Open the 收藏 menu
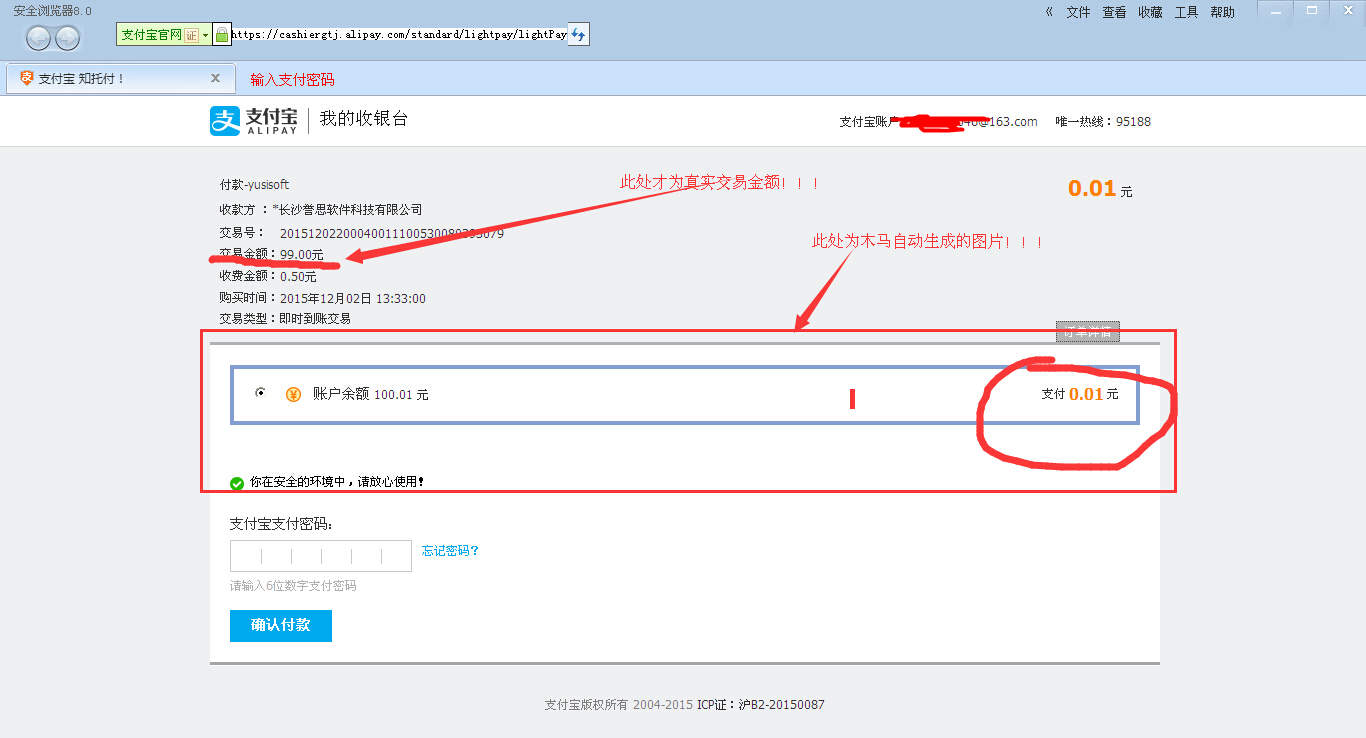1366x738 pixels. (x=1150, y=12)
